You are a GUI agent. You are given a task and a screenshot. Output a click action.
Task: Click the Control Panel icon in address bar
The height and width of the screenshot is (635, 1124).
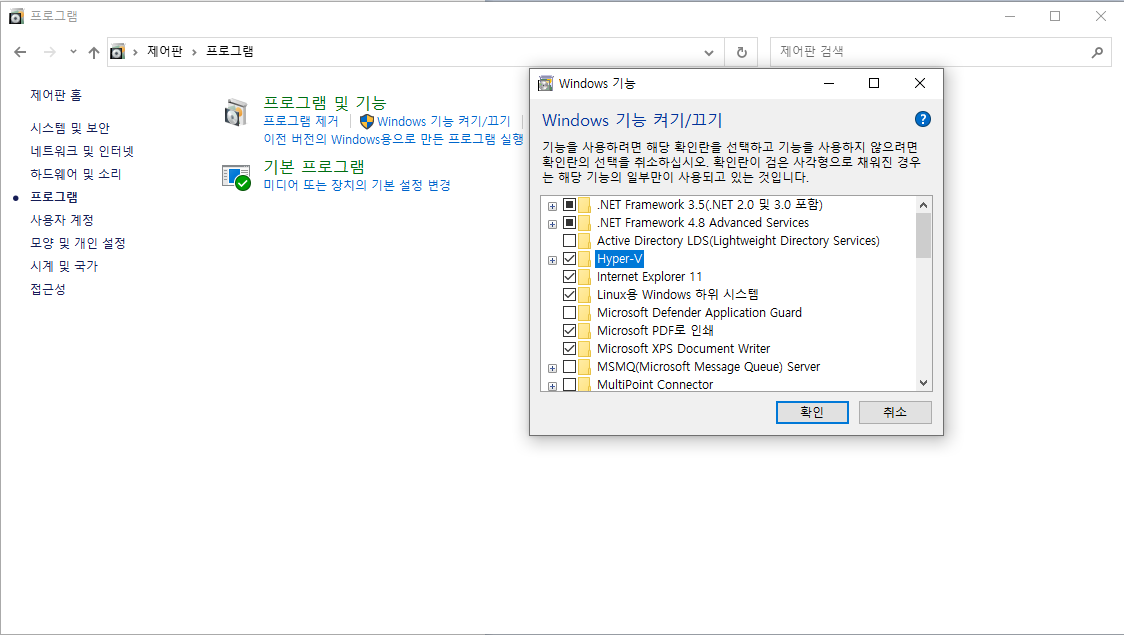pyautogui.click(x=118, y=52)
